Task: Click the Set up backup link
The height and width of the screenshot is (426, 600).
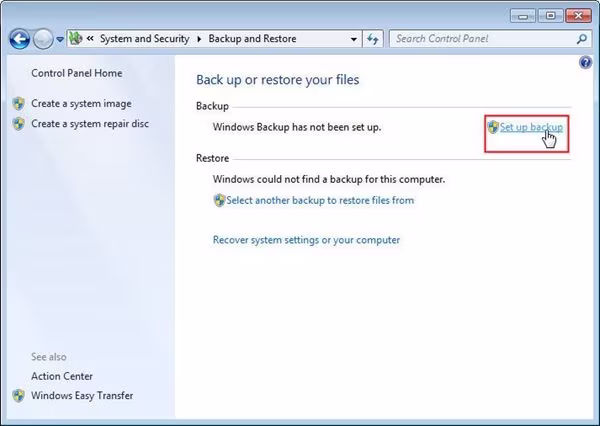Action: click(x=531, y=127)
